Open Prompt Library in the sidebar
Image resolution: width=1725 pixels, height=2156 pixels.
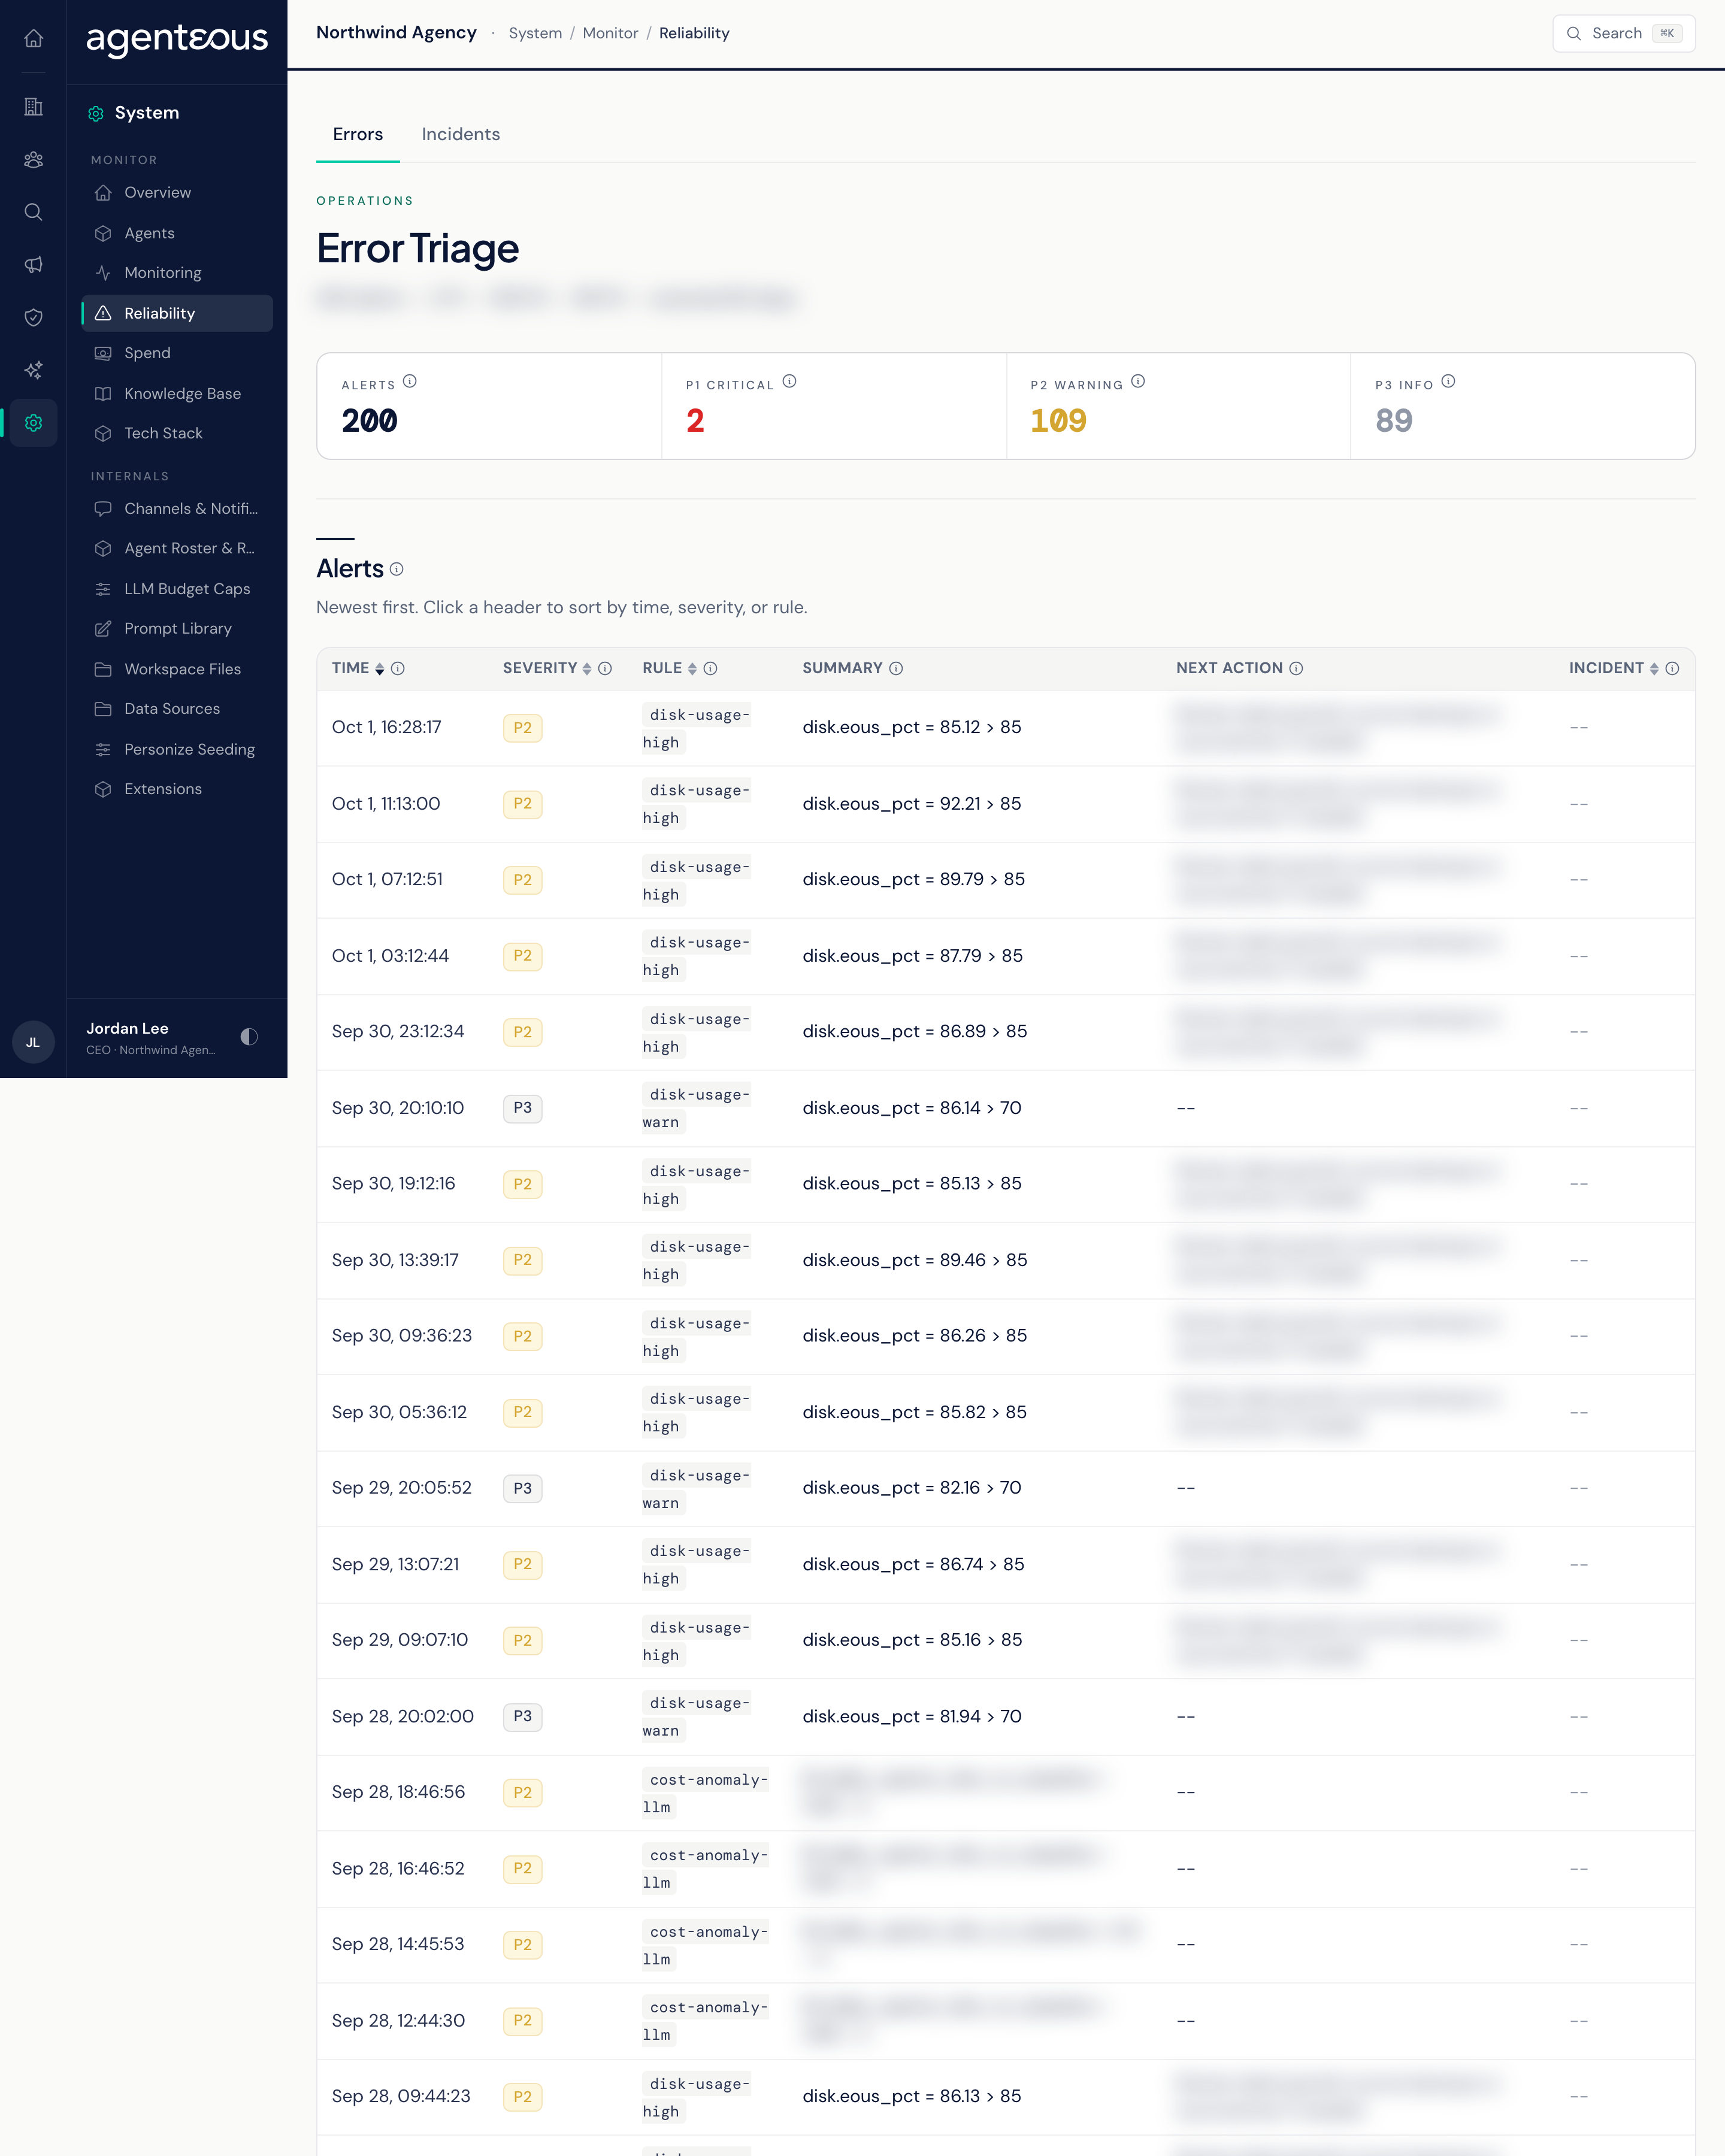[177, 629]
